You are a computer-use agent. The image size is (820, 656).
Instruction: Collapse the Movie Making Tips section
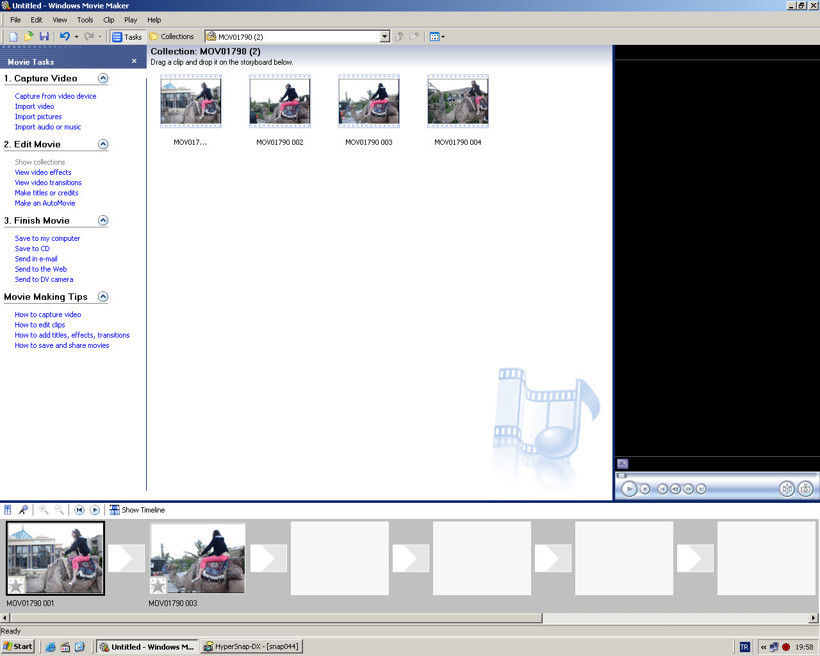click(103, 297)
